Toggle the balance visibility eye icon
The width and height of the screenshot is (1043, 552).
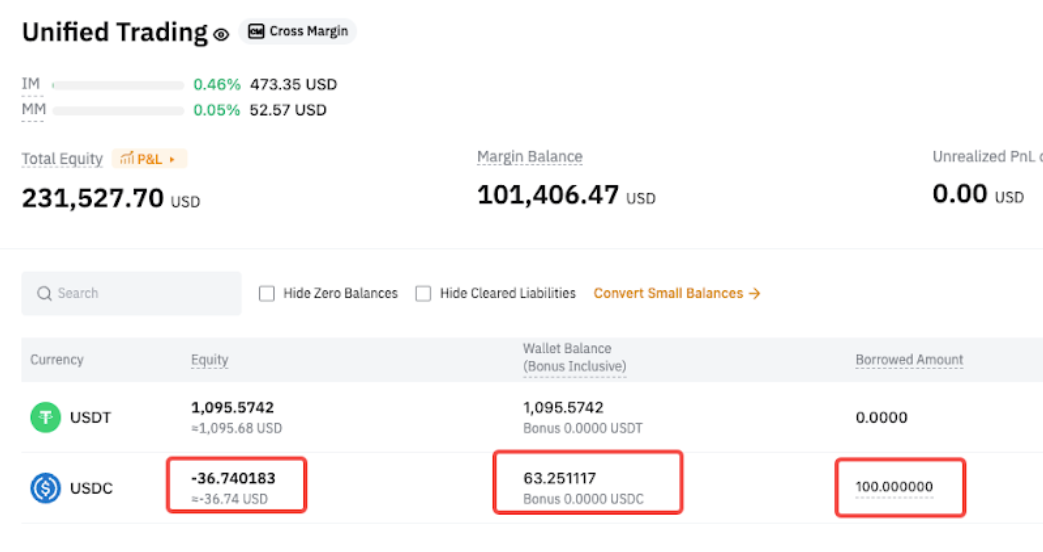click(x=221, y=35)
